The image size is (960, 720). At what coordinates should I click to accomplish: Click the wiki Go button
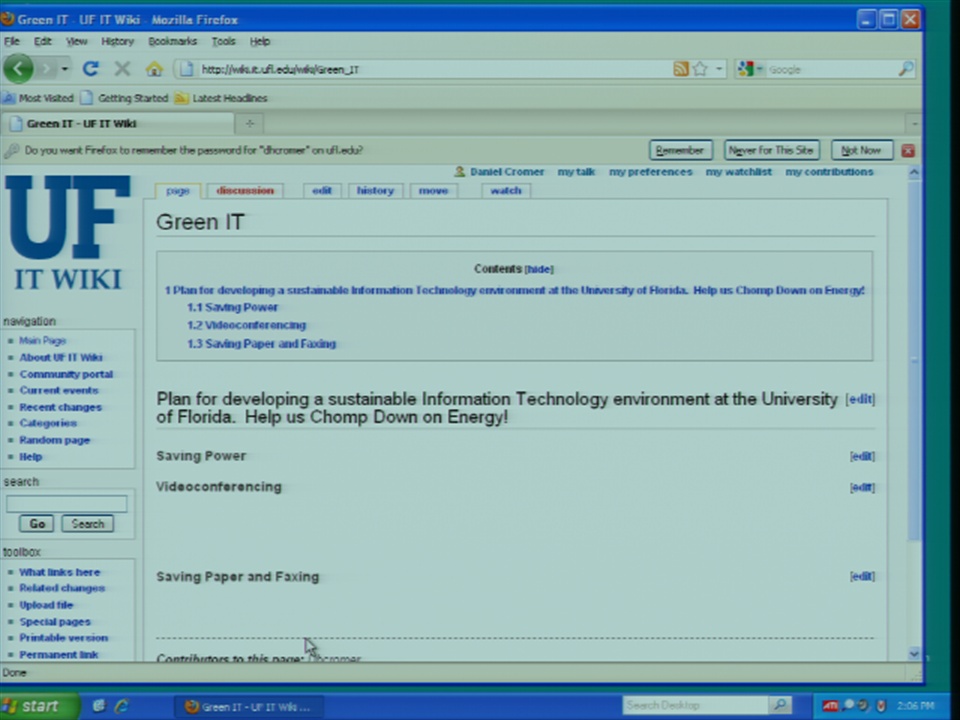pos(37,523)
